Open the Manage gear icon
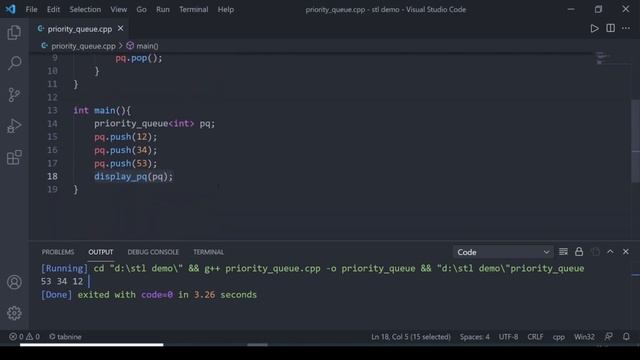 coord(14,313)
